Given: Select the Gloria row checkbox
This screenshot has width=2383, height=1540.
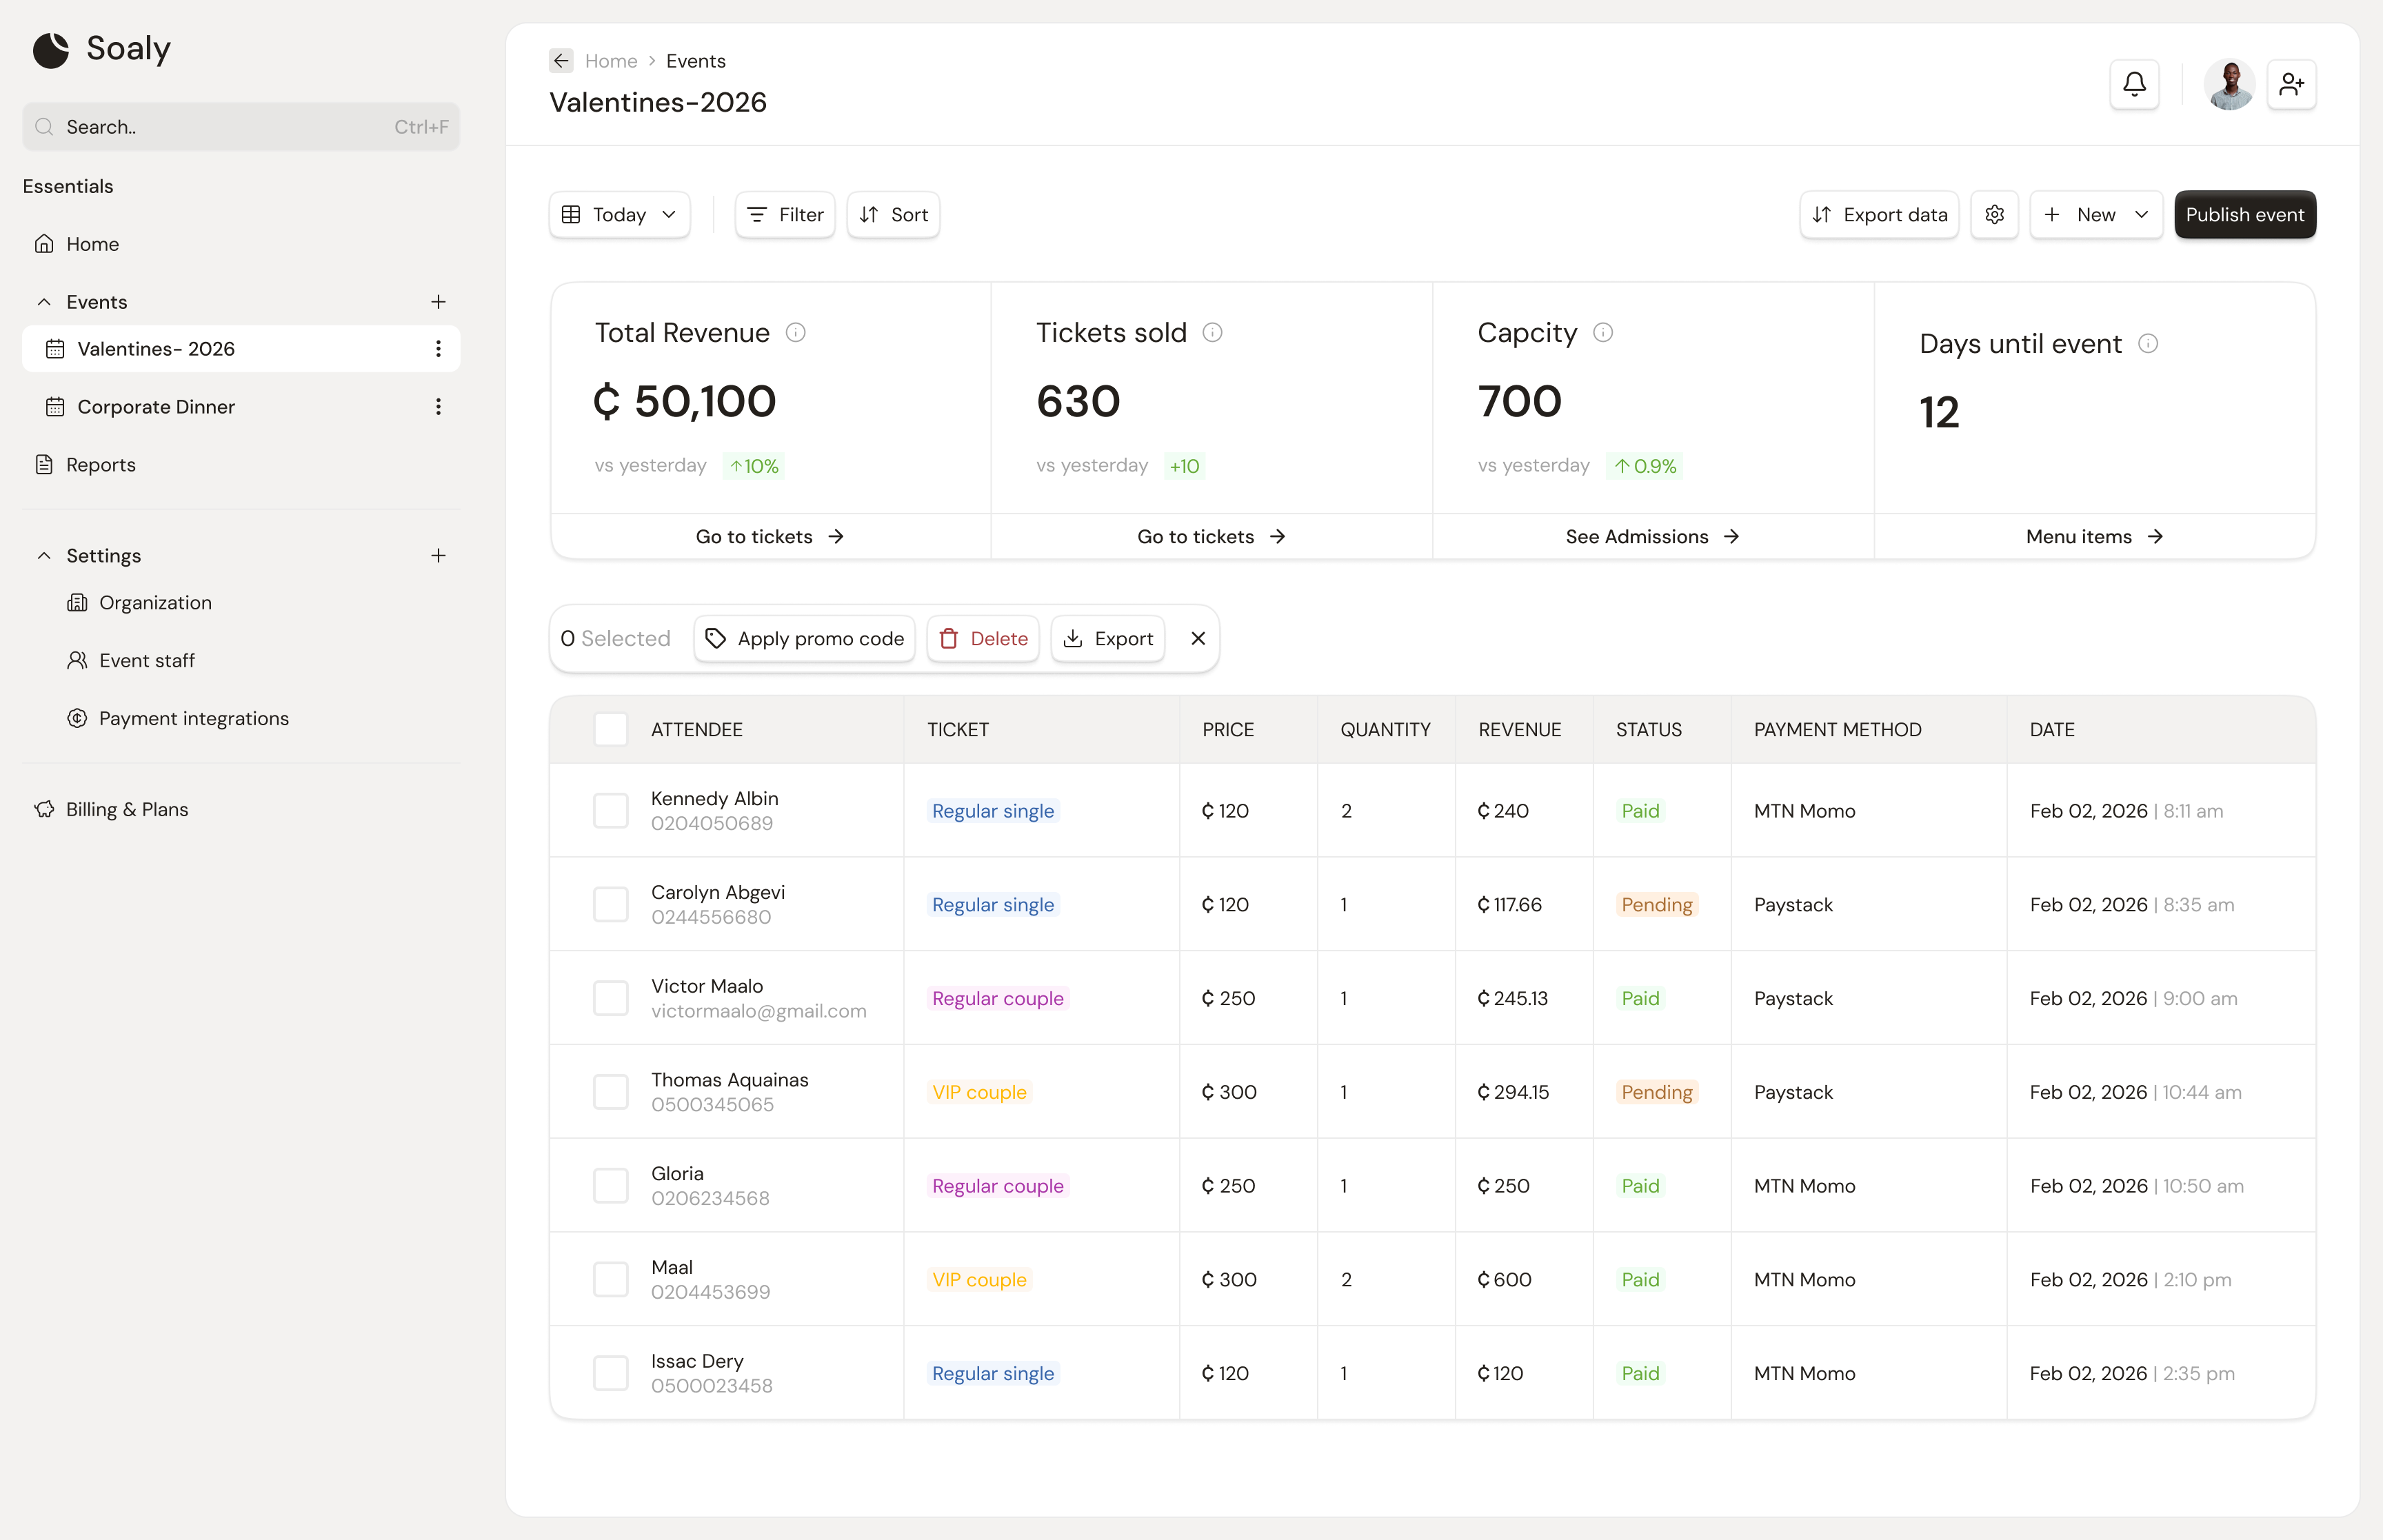Looking at the screenshot, I should coord(611,1186).
